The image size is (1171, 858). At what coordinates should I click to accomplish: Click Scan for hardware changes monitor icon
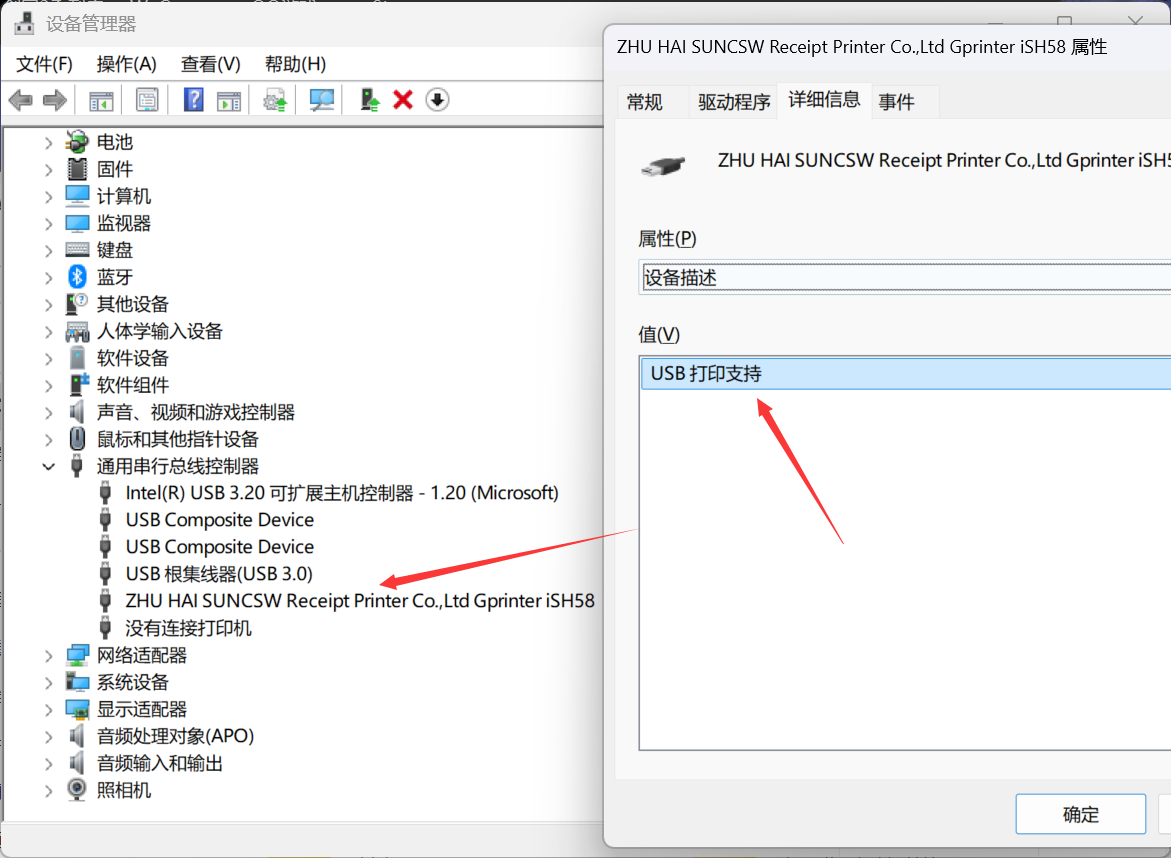(322, 100)
